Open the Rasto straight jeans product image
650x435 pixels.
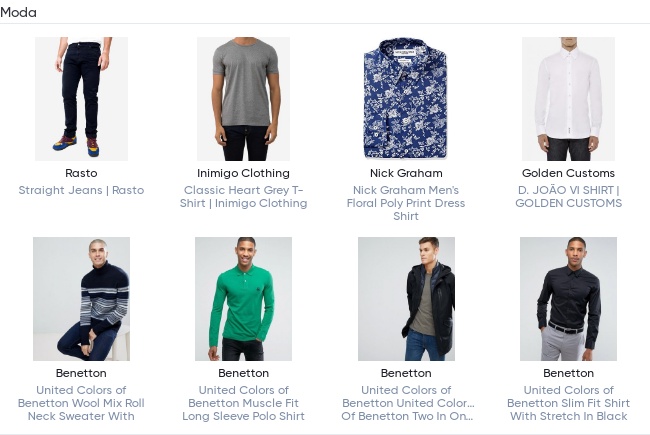(81, 99)
